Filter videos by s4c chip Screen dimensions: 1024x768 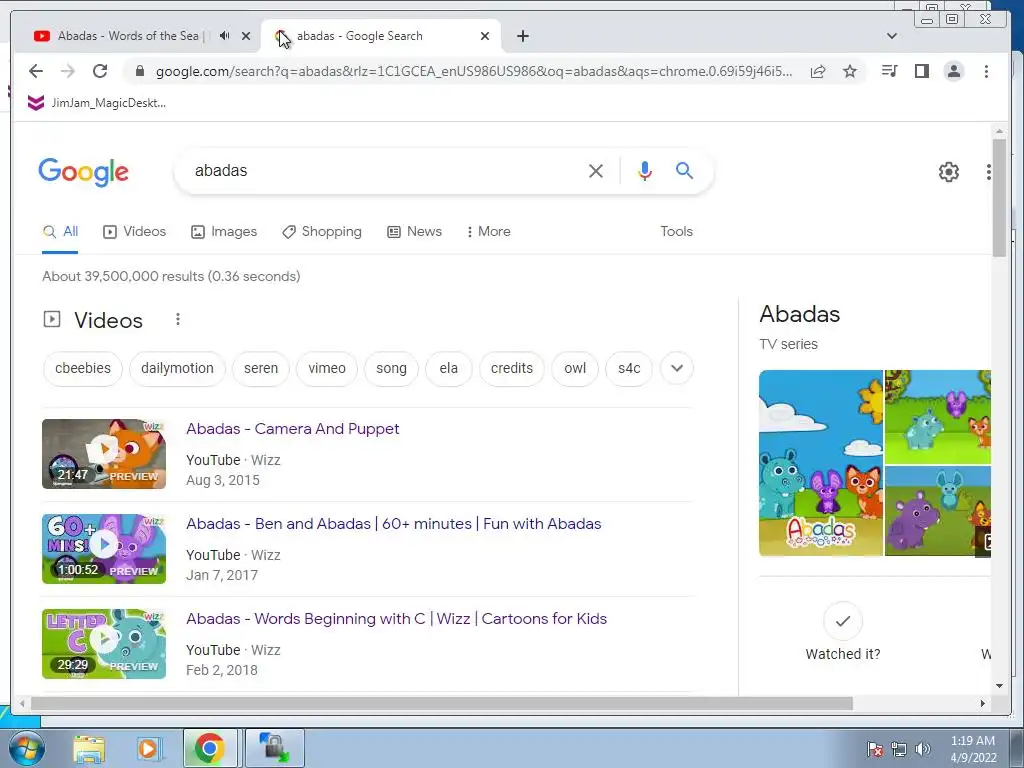tap(629, 368)
